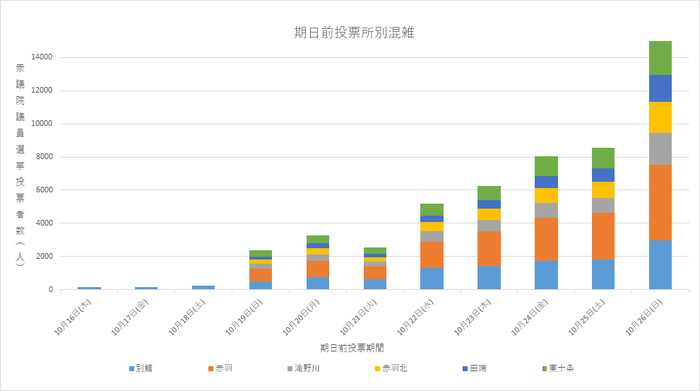Click the 14000 y-axis value
Image resolution: width=700 pixels, height=391 pixels.
42,57
